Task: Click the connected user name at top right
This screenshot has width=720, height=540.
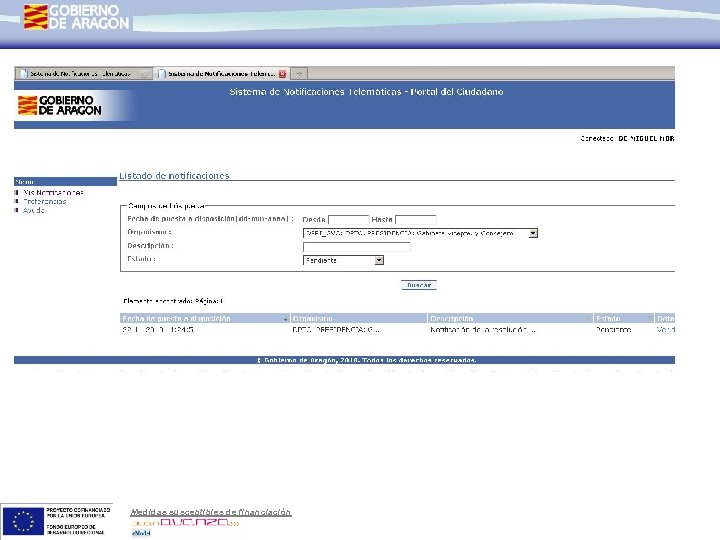Action: coord(646,138)
